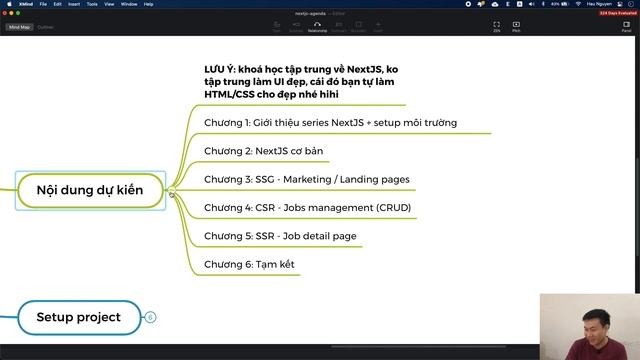This screenshot has height=360, width=640.
Task: Select the Topic toolbar icon
Action: tap(277, 27)
